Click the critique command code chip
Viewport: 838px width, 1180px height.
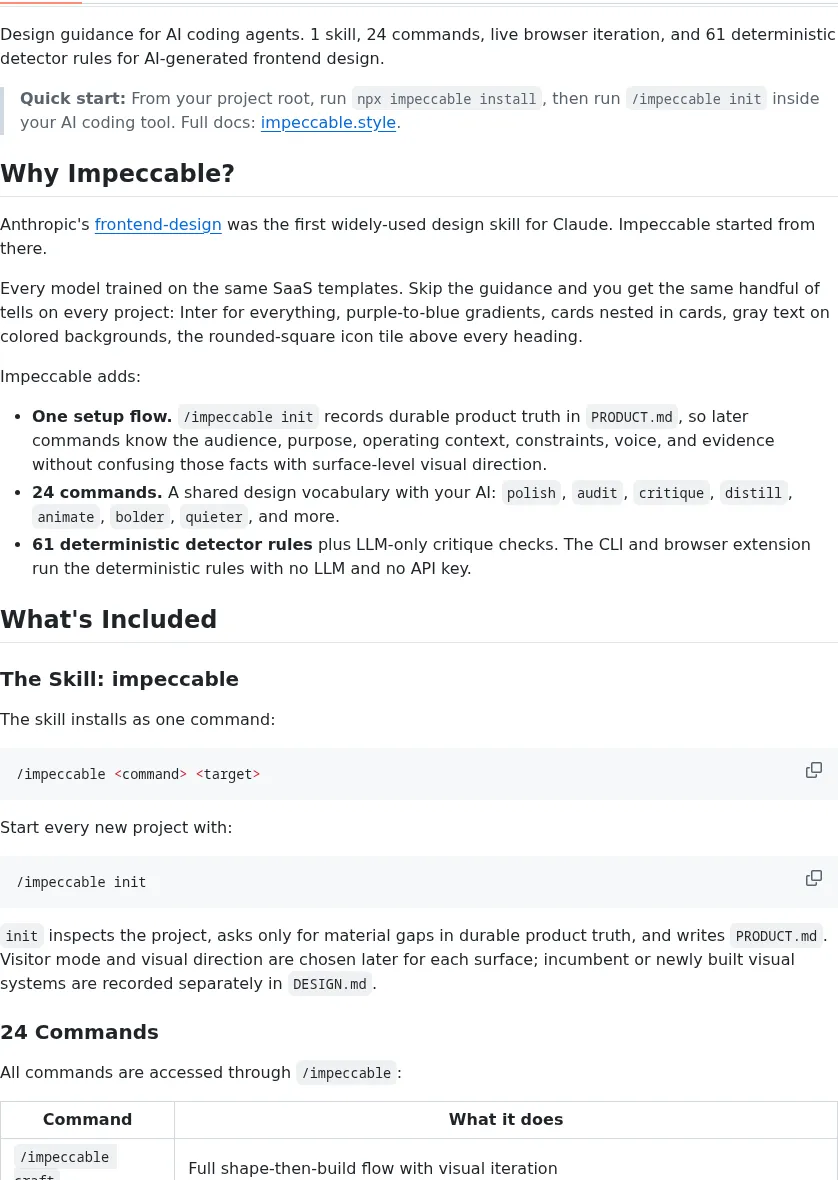(671, 493)
